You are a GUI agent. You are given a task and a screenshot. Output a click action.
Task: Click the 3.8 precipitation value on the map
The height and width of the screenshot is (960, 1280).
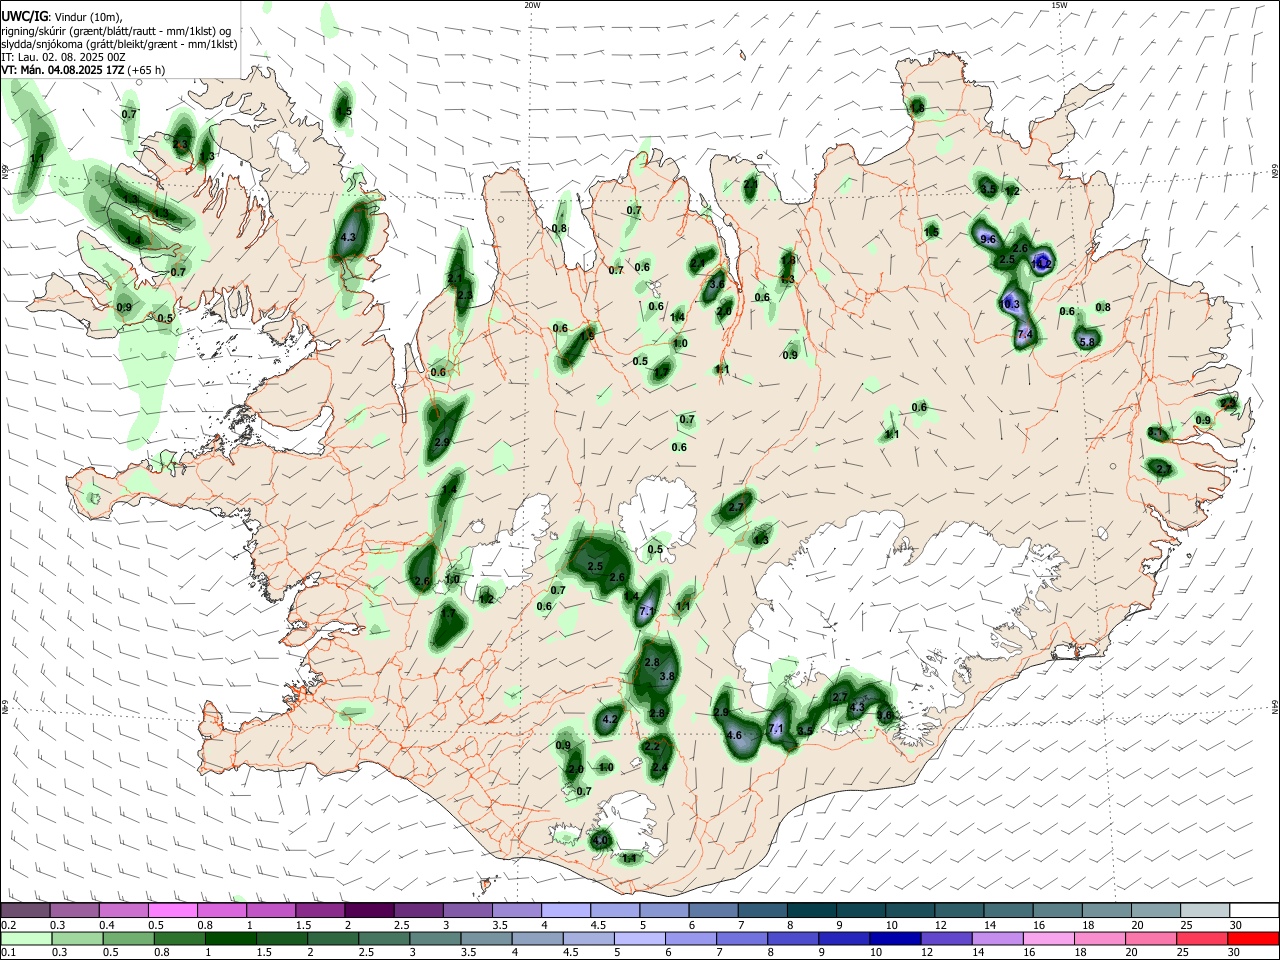(668, 677)
